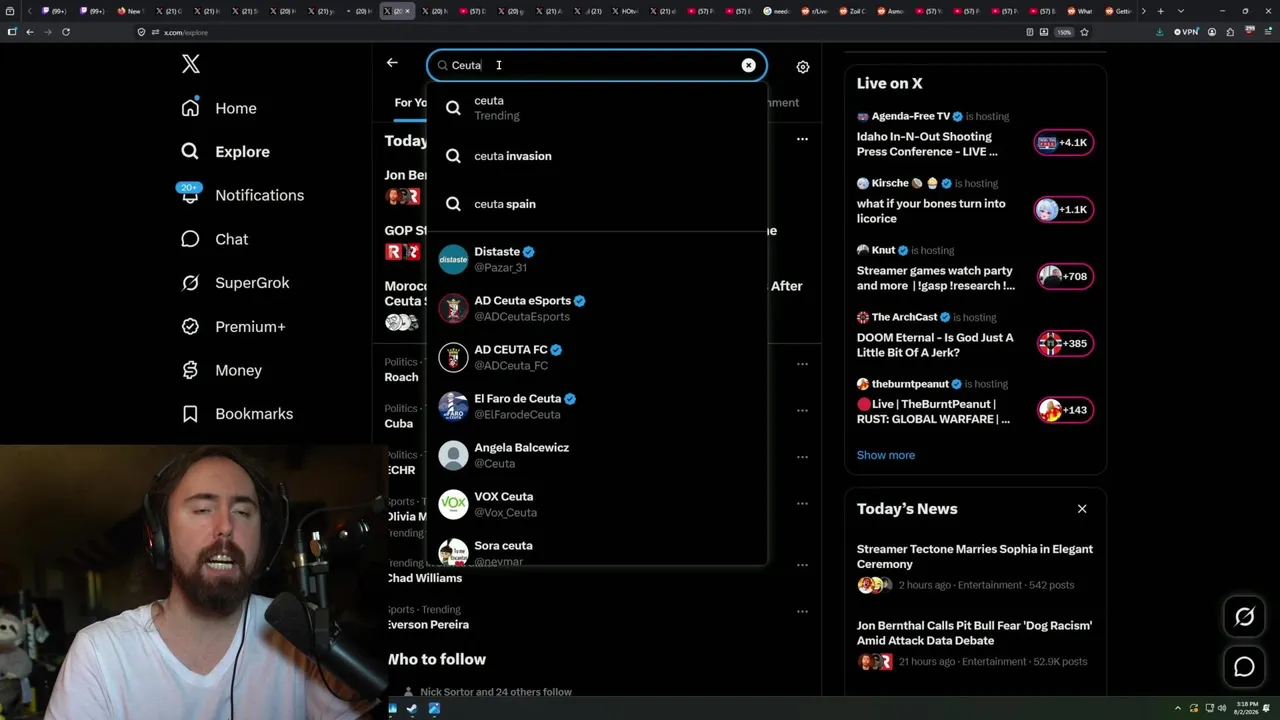The image size is (1280, 720).
Task: Select the 'ceuta invasion' search suggestion
Action: point(597,156)
